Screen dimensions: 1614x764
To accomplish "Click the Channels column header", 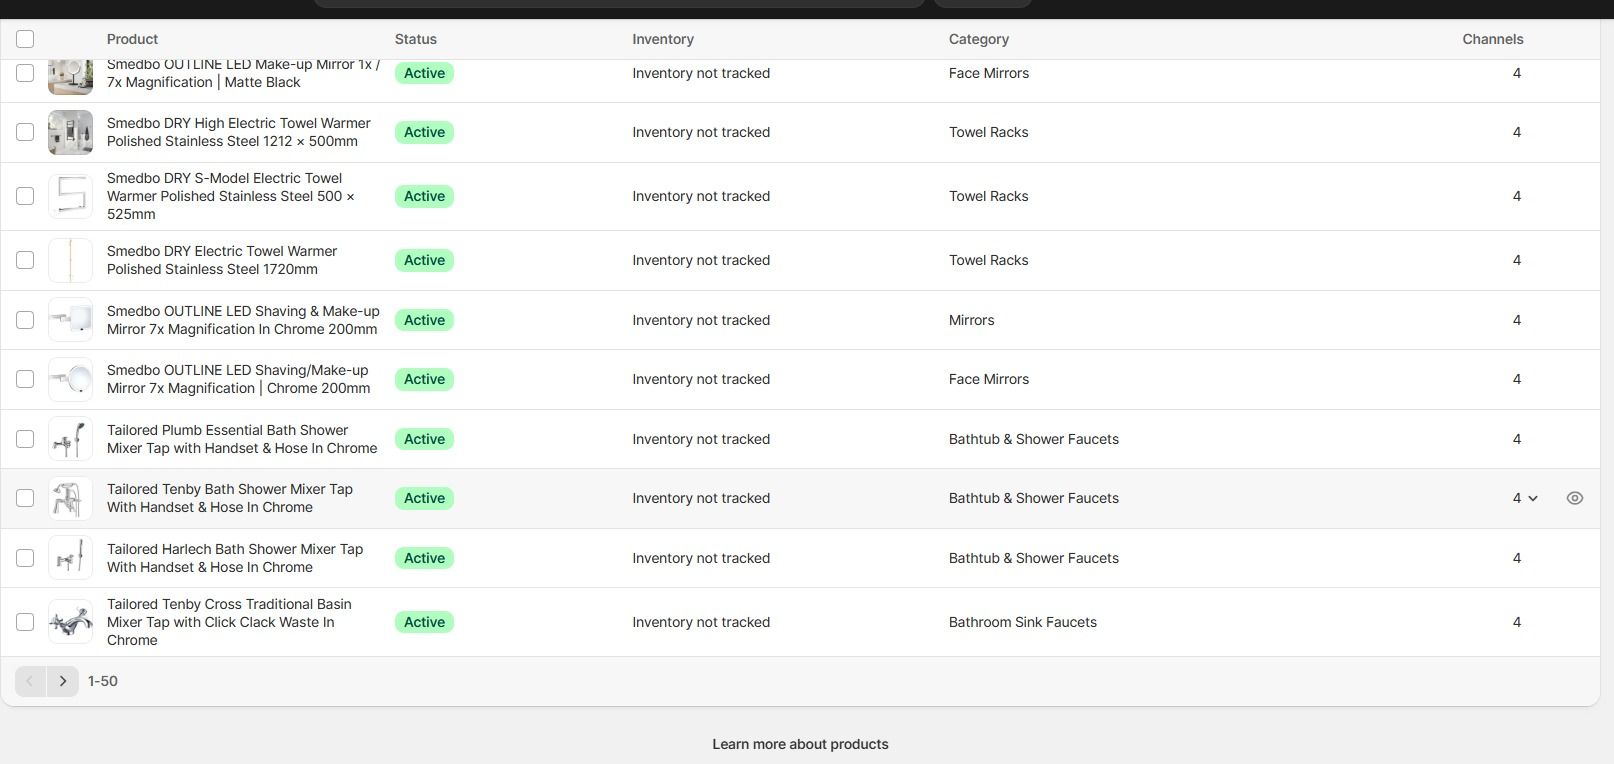I will 1493,39.
